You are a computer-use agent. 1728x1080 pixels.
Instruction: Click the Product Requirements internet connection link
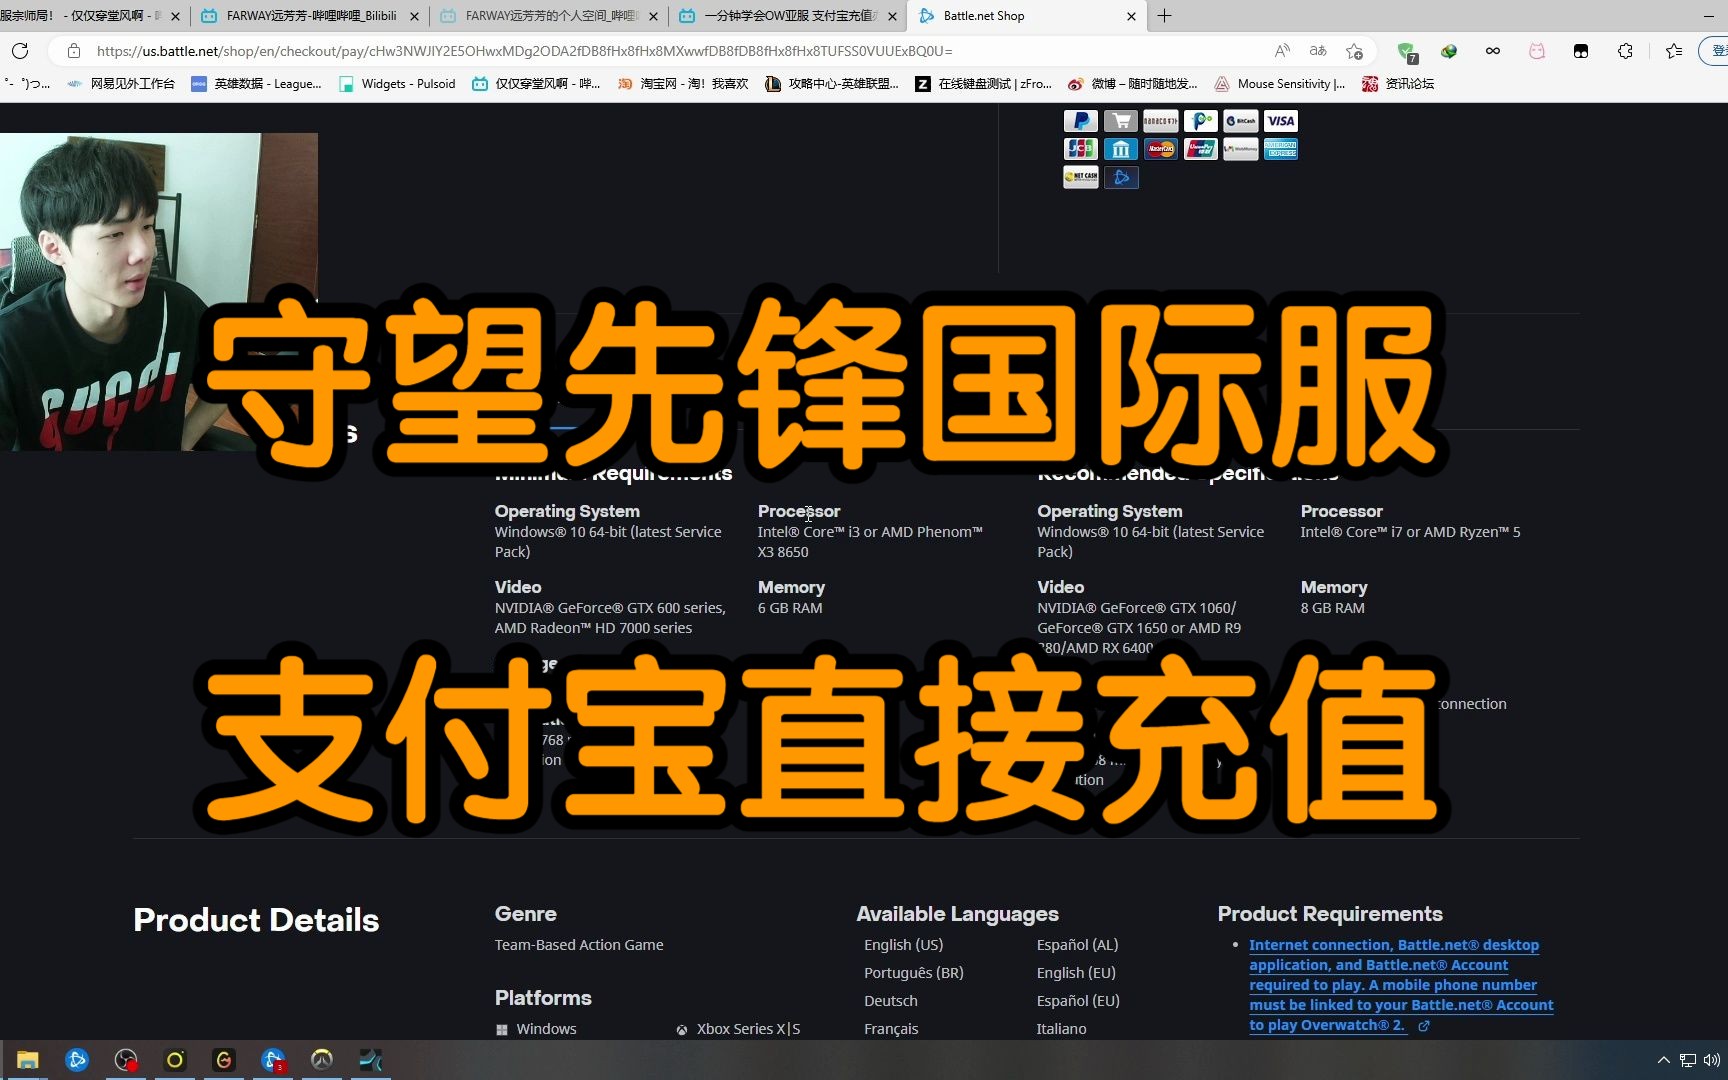point(1401,985)
